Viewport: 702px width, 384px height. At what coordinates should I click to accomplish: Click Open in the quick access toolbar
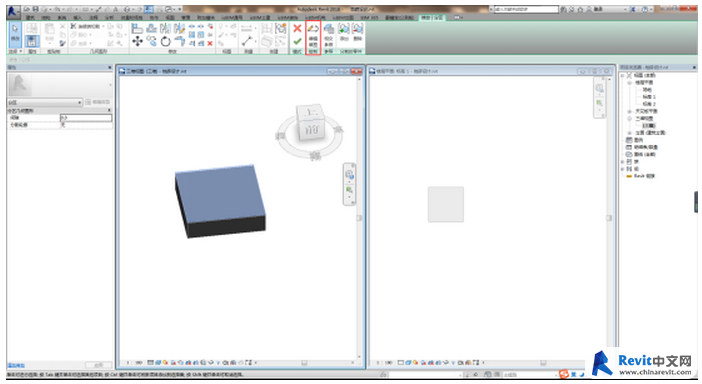(x=27, y=9)
